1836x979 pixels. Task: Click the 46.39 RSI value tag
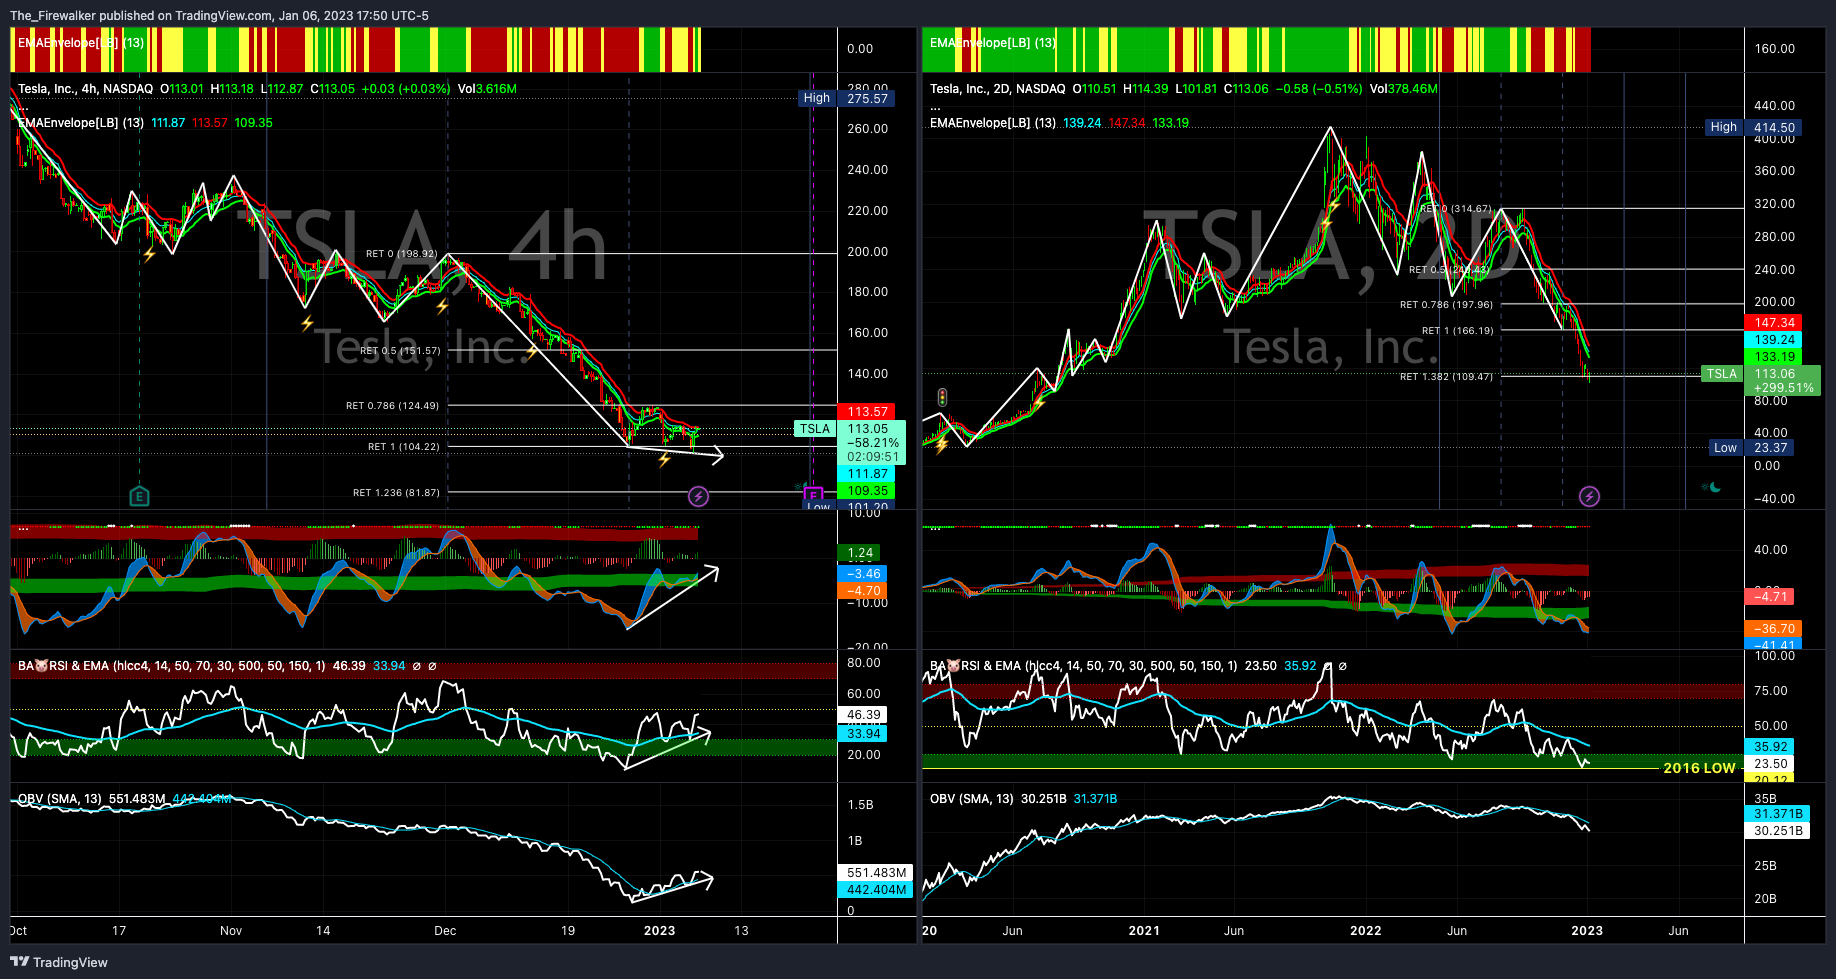(863, 715)
